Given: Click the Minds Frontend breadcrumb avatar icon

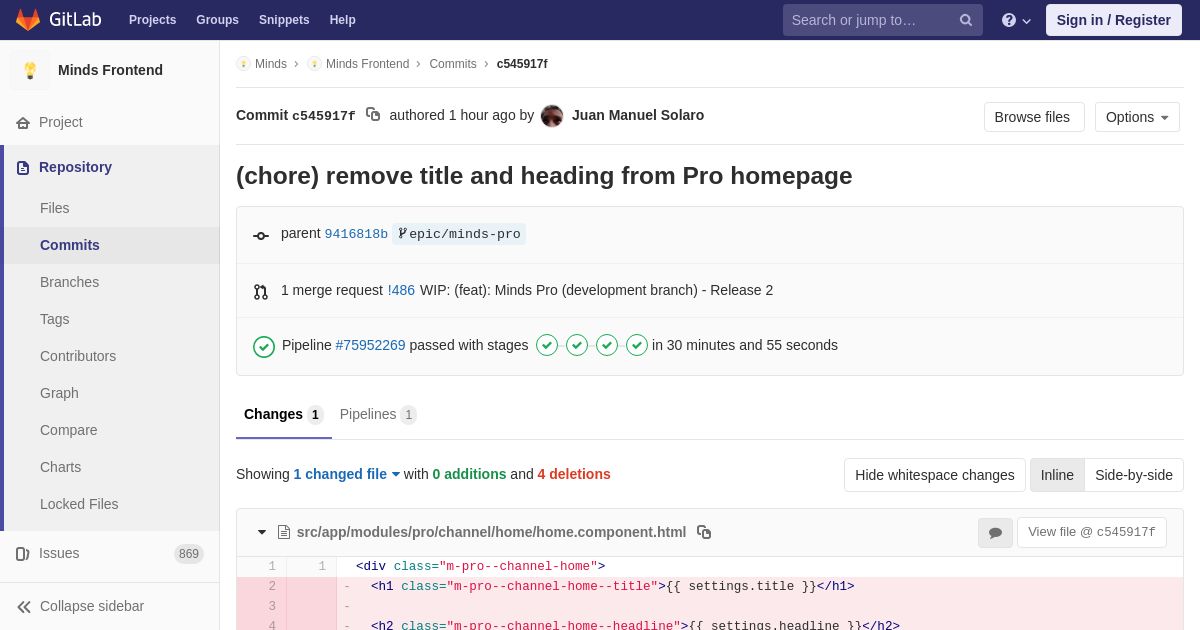Looking at the screenshot, I should point(314,64).
